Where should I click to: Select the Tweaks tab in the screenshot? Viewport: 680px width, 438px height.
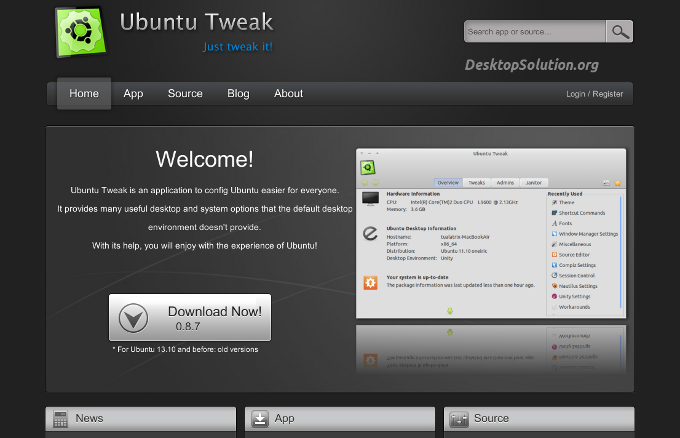477,183
